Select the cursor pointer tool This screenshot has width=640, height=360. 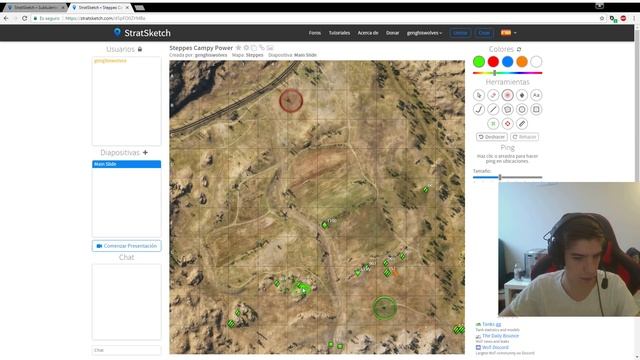(479, 95)
